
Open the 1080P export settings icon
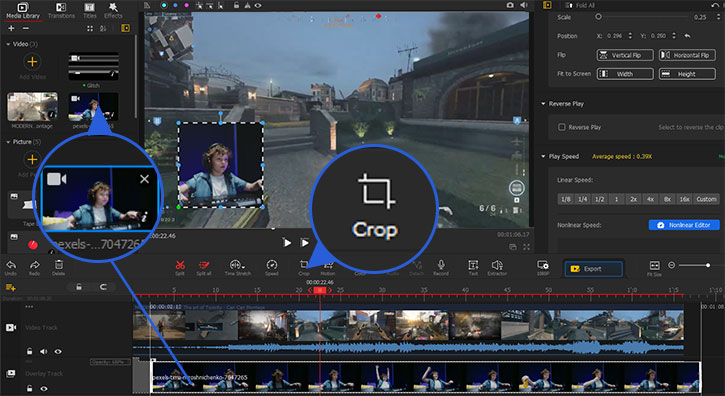click(543, 265)
